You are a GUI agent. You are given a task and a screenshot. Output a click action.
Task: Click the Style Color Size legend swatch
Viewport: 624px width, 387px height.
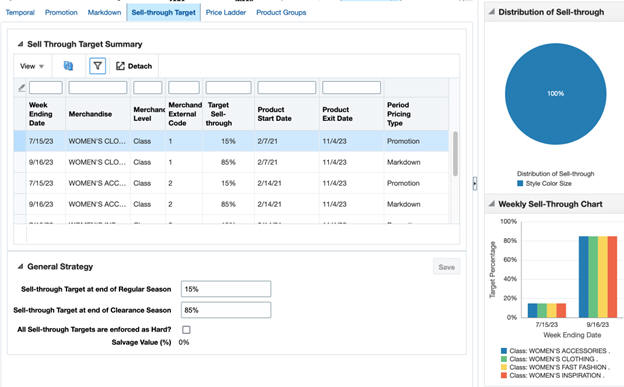[520, 184]
